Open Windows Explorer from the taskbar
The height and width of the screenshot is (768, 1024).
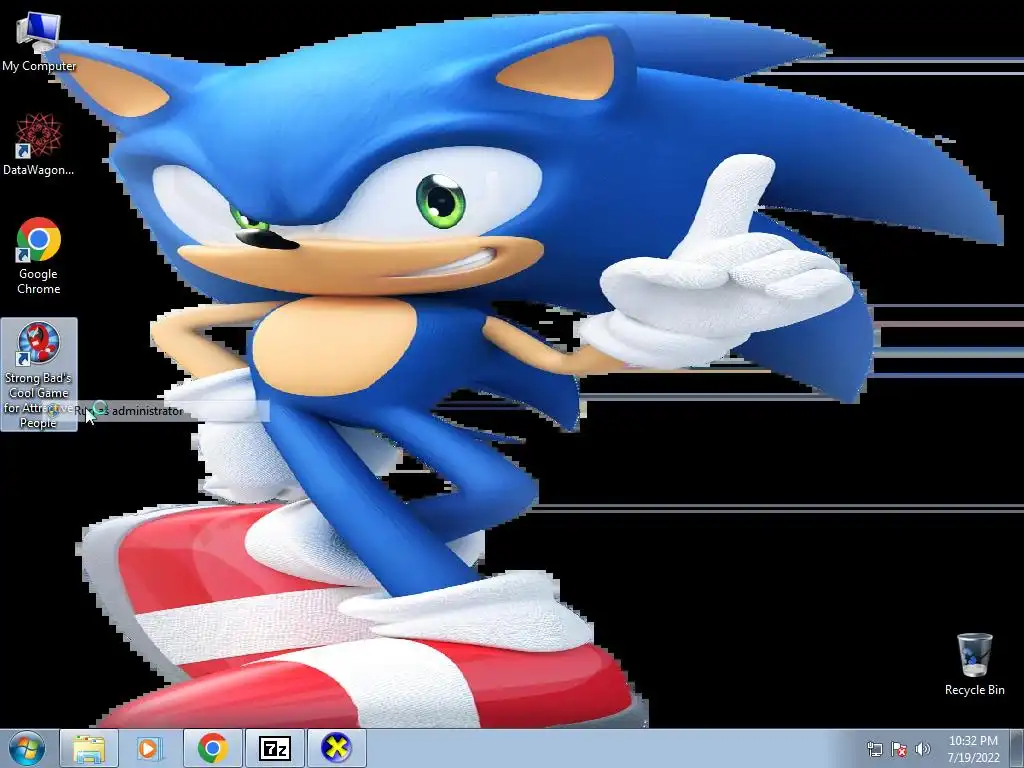point(89,749)
